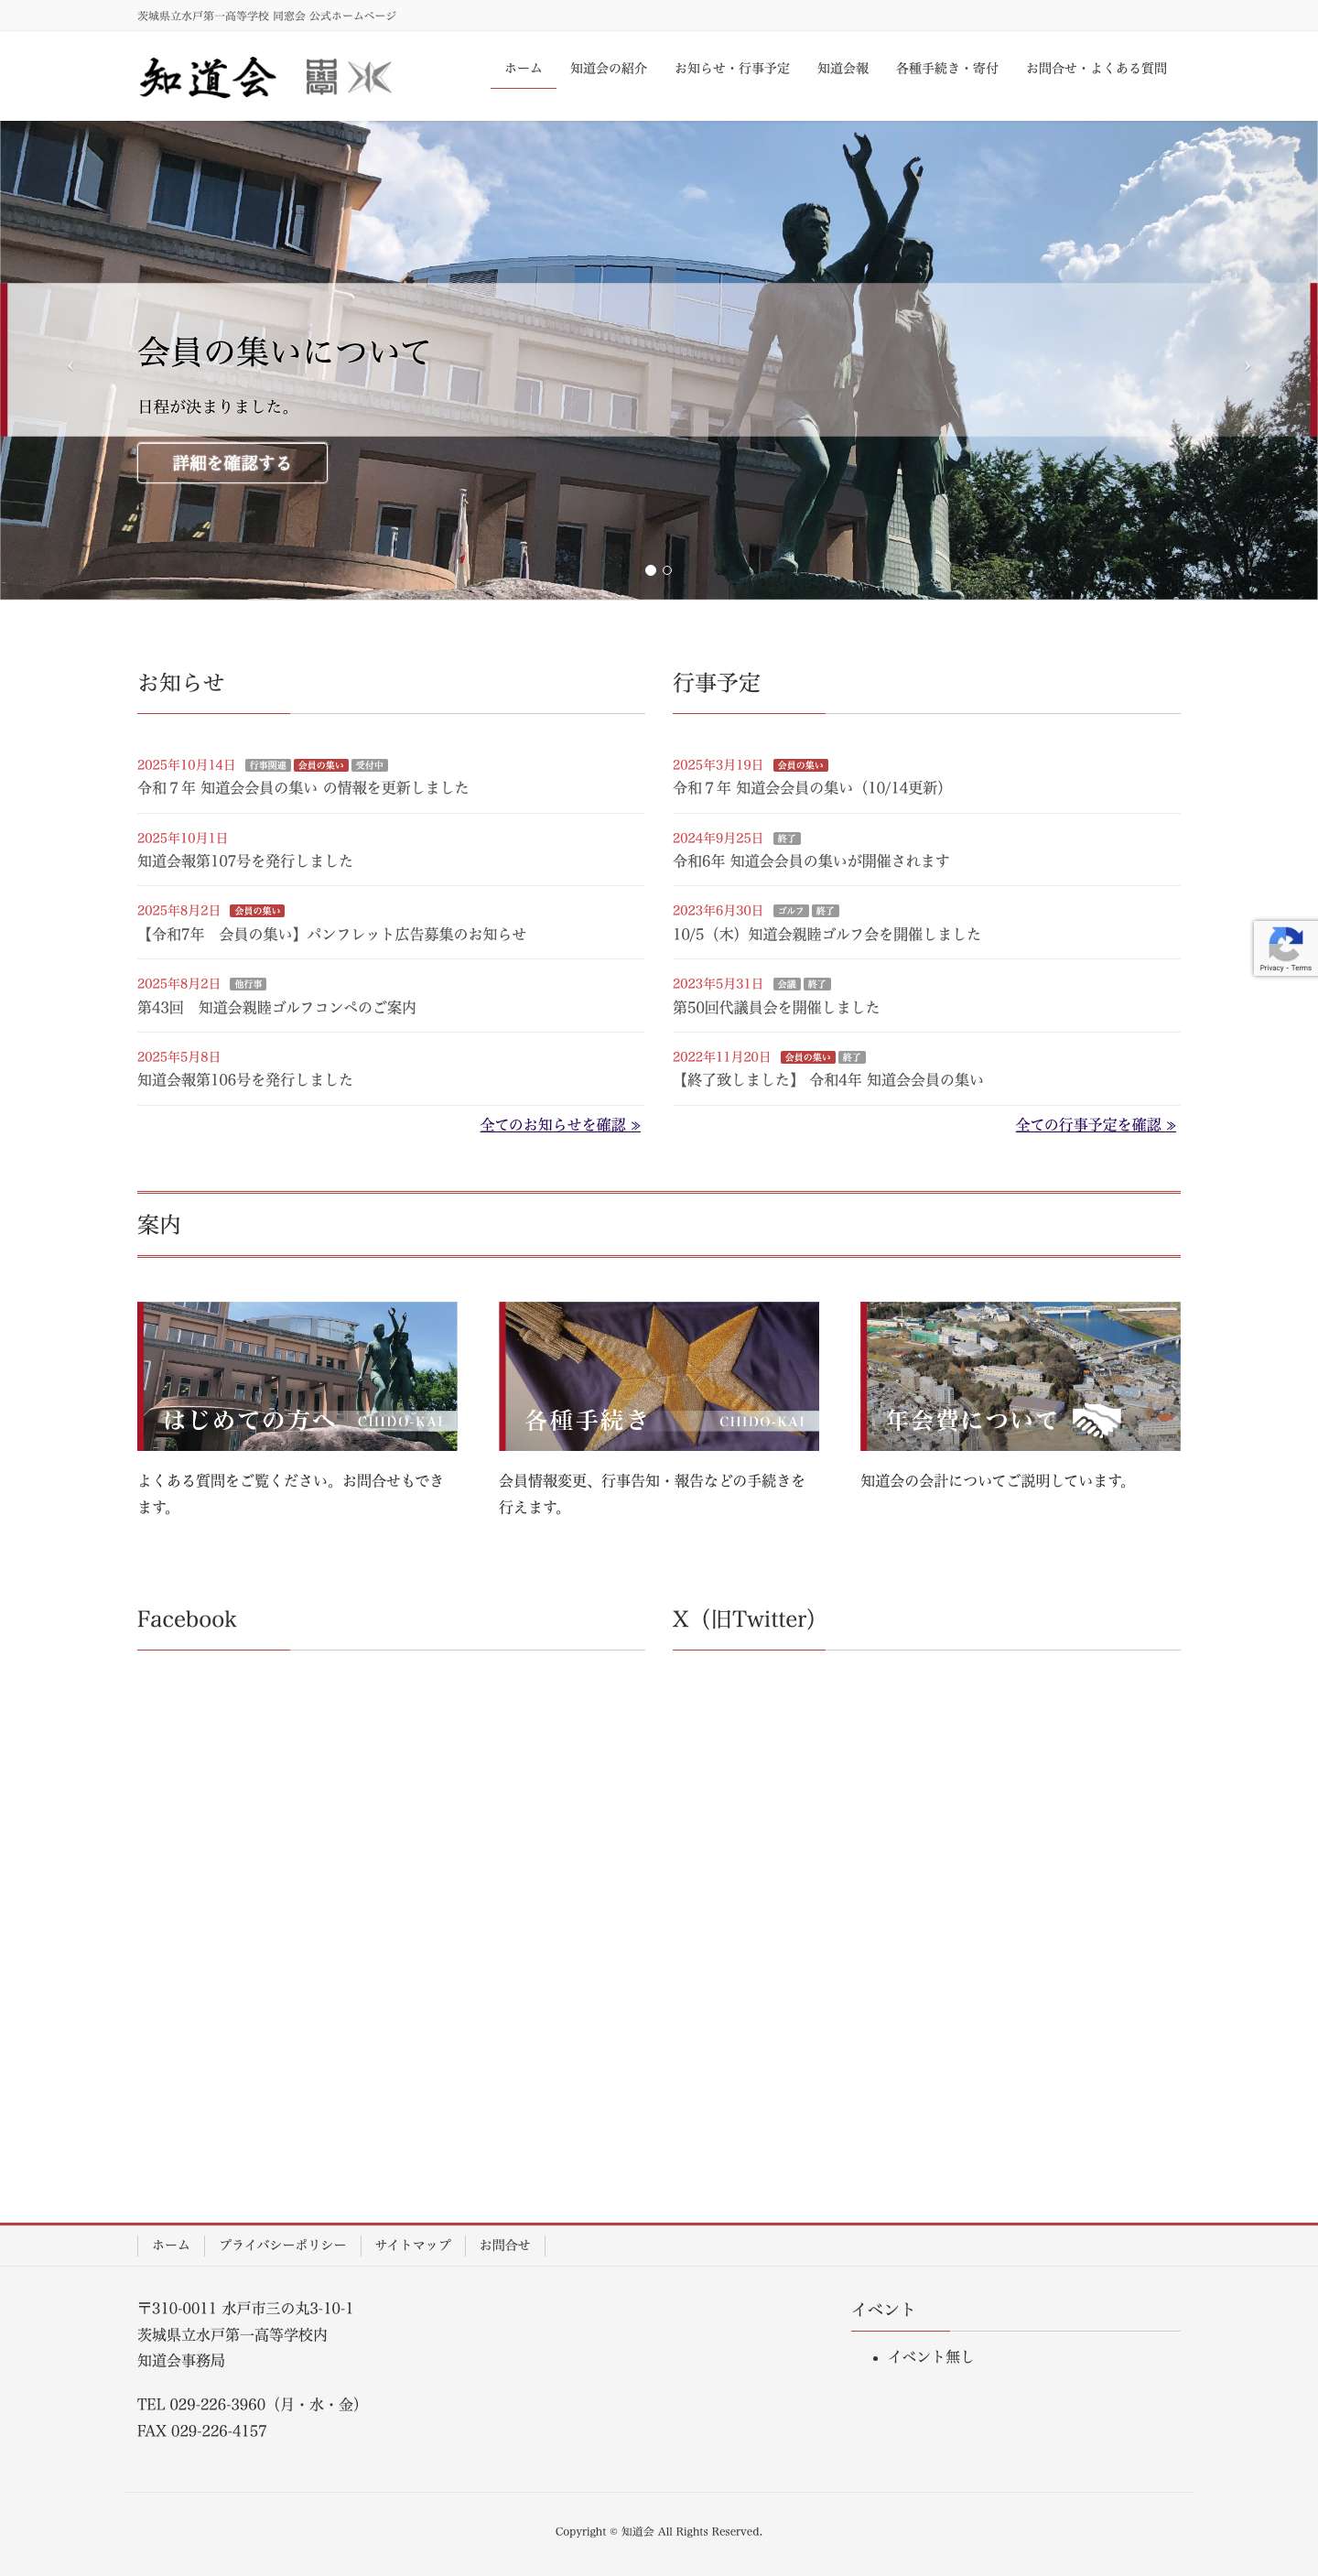Advance to the next hero slide
The height and width of the screenshot is (2576, 1318).
pyautogui.click(x=1247, y=367)
